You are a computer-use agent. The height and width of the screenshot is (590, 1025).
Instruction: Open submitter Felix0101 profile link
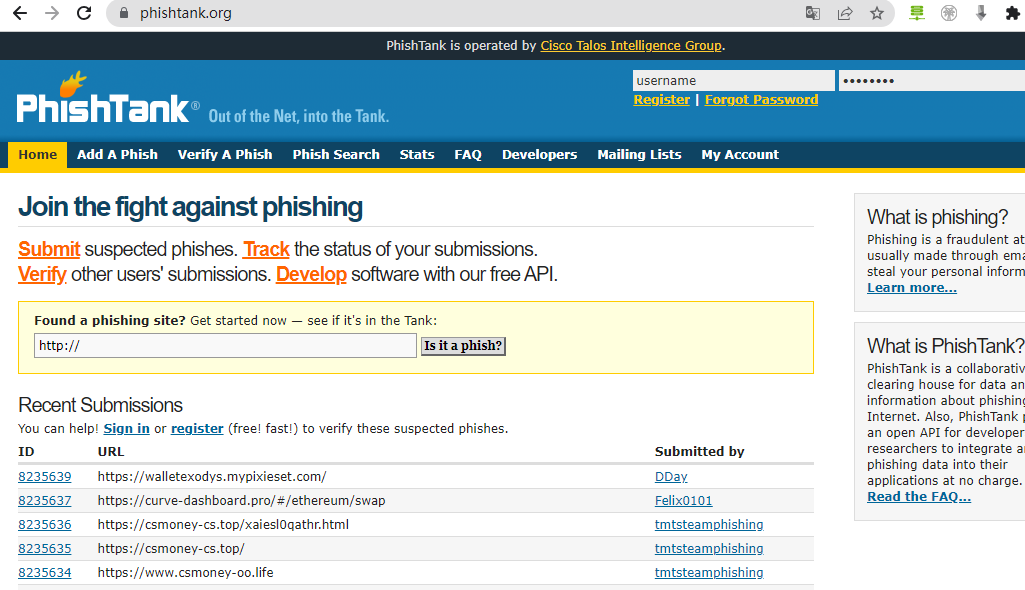pyautogui.click(x=683, y=501)
